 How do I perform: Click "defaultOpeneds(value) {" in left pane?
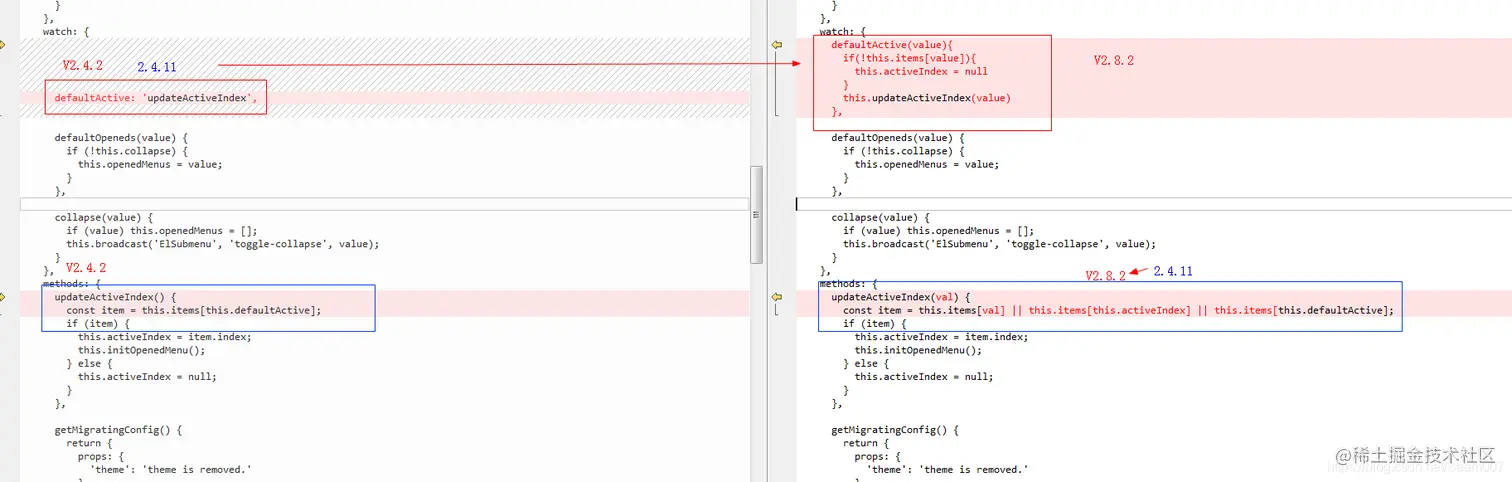(121, 137)
